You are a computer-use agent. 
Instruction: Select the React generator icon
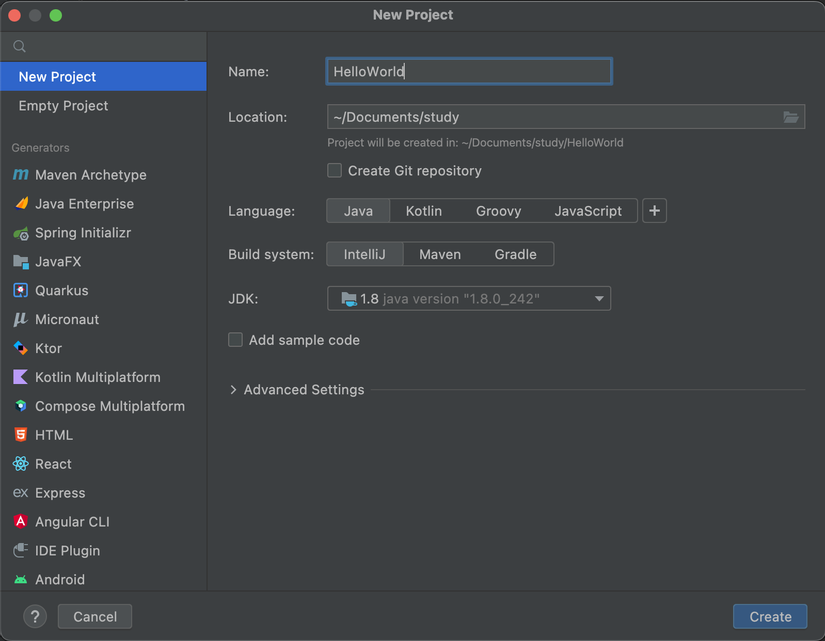pyautogui.click(x=20, y=464)
